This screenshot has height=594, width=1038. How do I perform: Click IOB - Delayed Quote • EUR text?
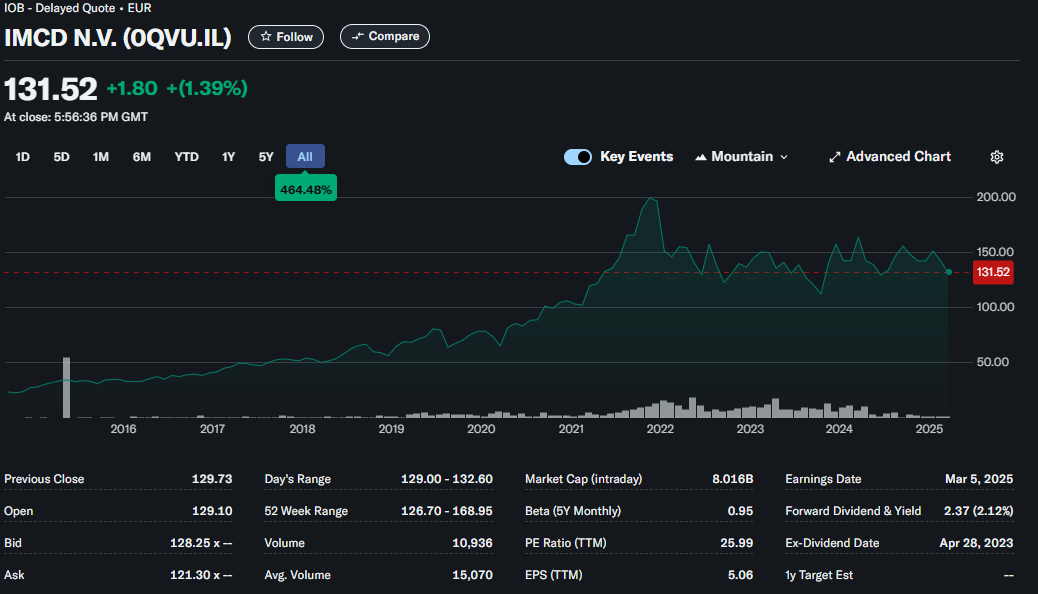click(77, 8)
